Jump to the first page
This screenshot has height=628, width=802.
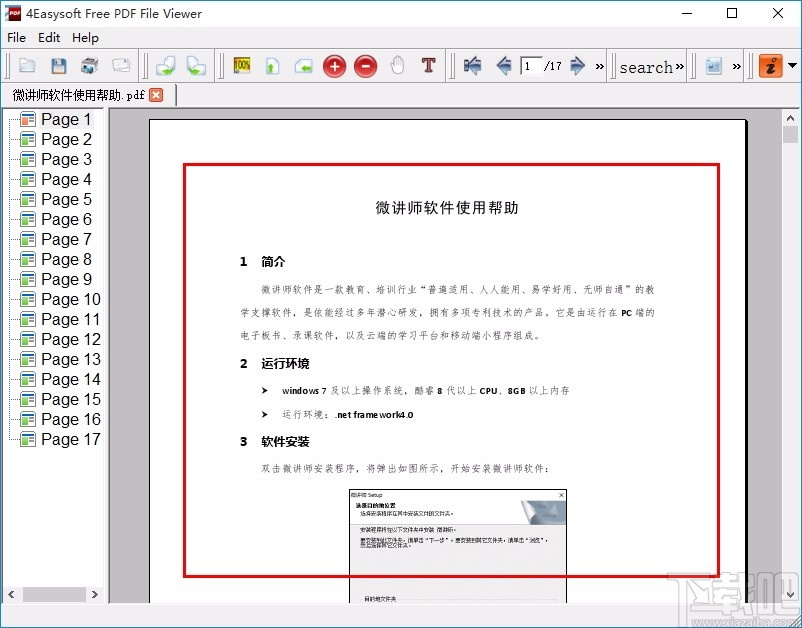click(471, 66)
